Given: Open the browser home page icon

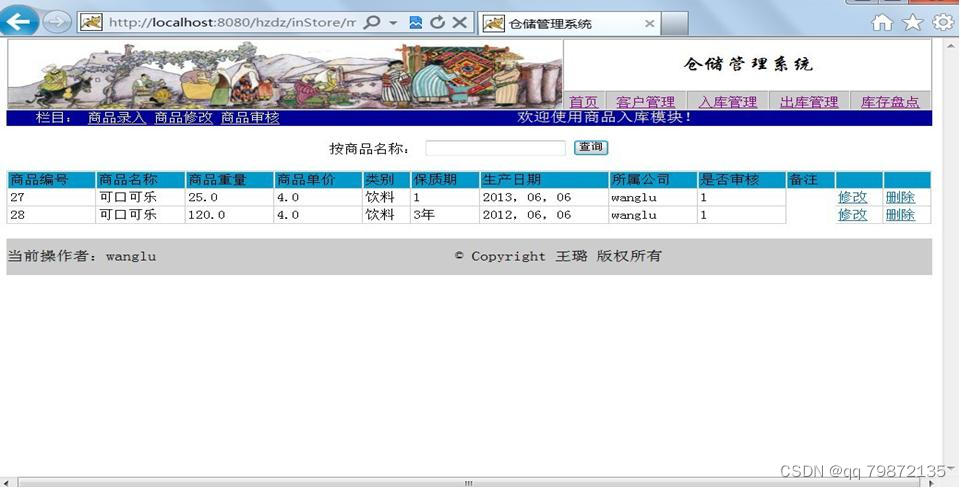Looking at the screenshot, I should point(882,22).
